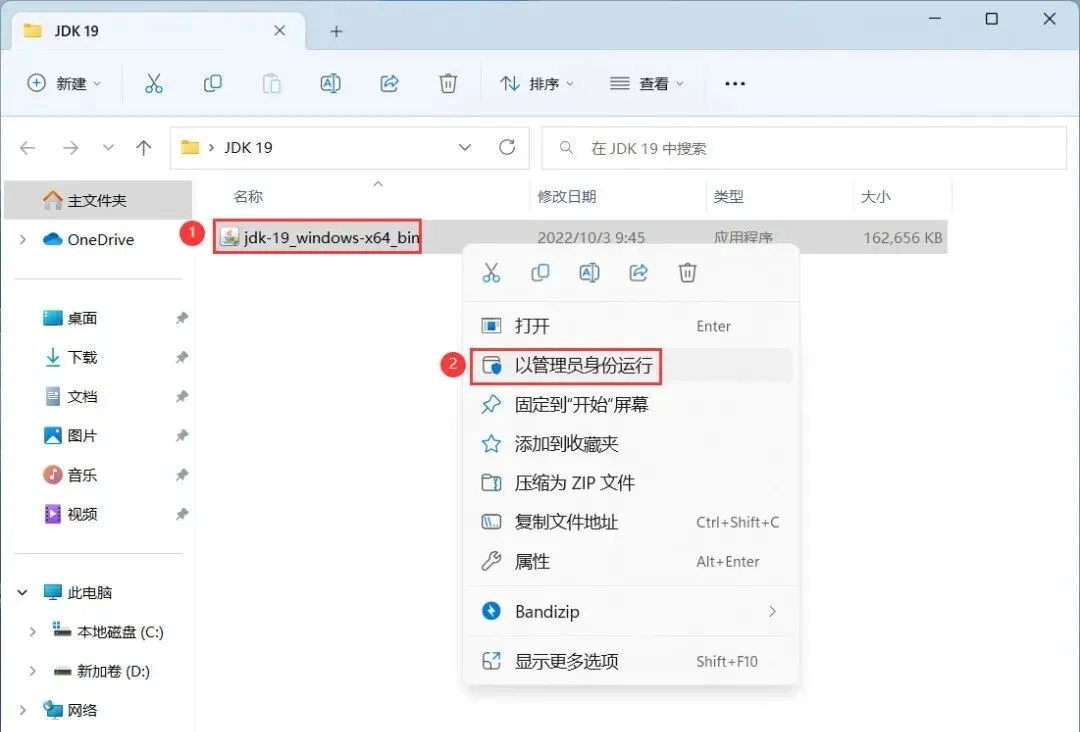The image size is (1080, 732).
Task: Click the folder icon in the address bar
Action: click(189, 147)
